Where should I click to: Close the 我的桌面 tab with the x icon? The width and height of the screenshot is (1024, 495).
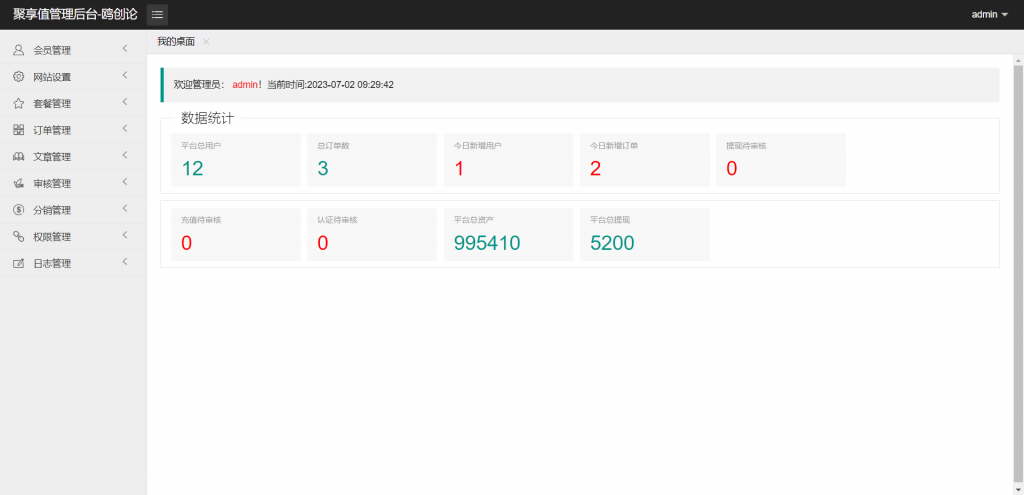click(x=206, y=42)
